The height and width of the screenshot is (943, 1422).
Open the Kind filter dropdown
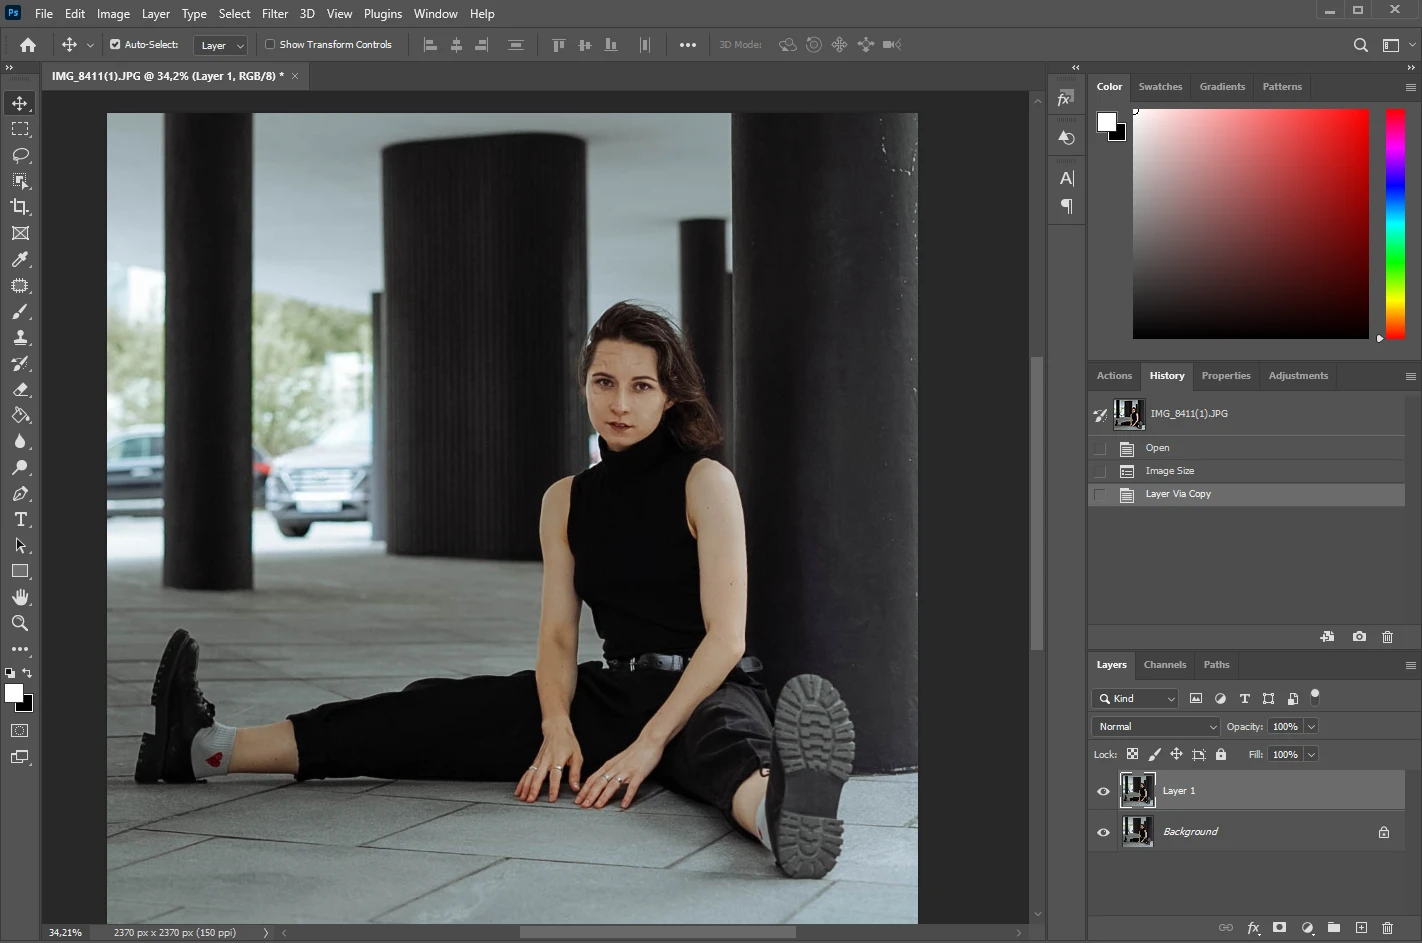[1135, 698]
